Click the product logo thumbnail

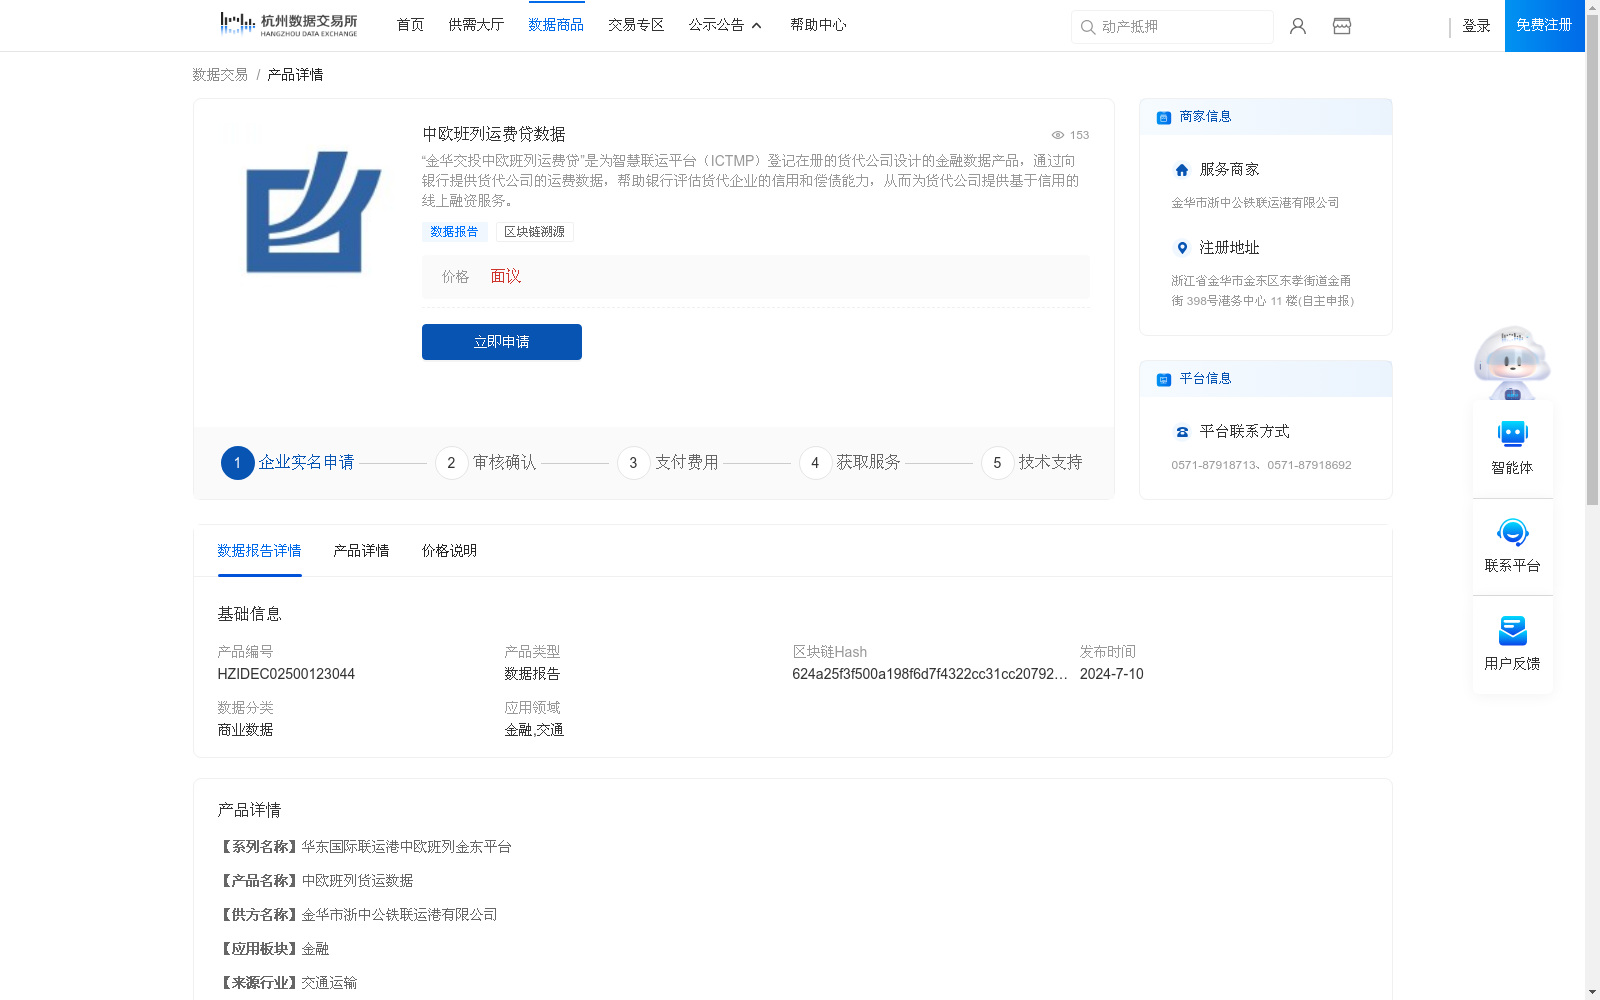pos(313,212)
